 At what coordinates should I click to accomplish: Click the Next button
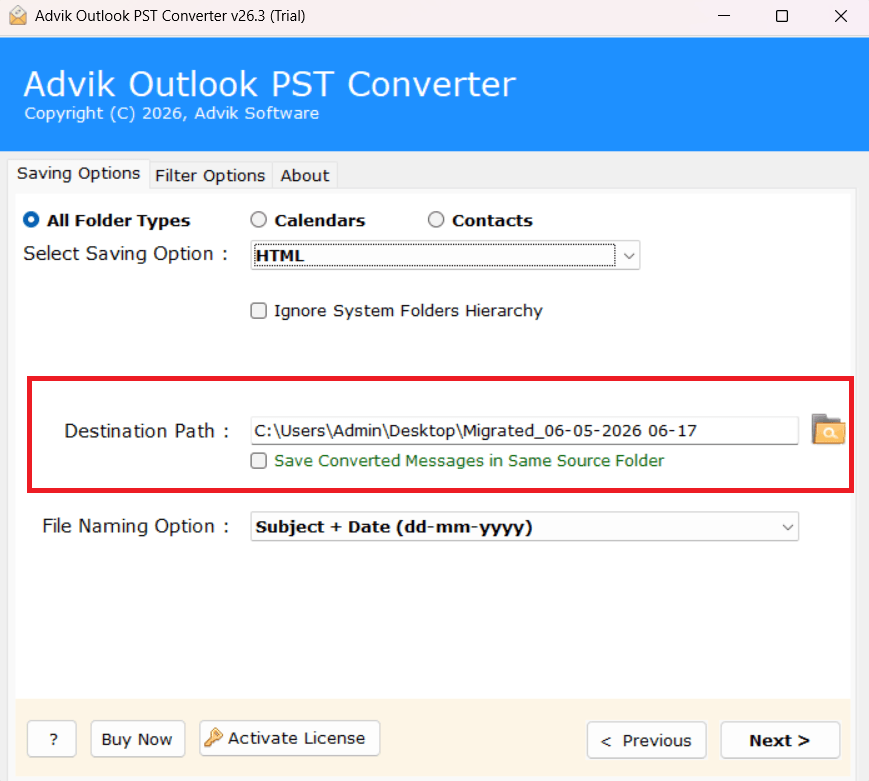780,740
